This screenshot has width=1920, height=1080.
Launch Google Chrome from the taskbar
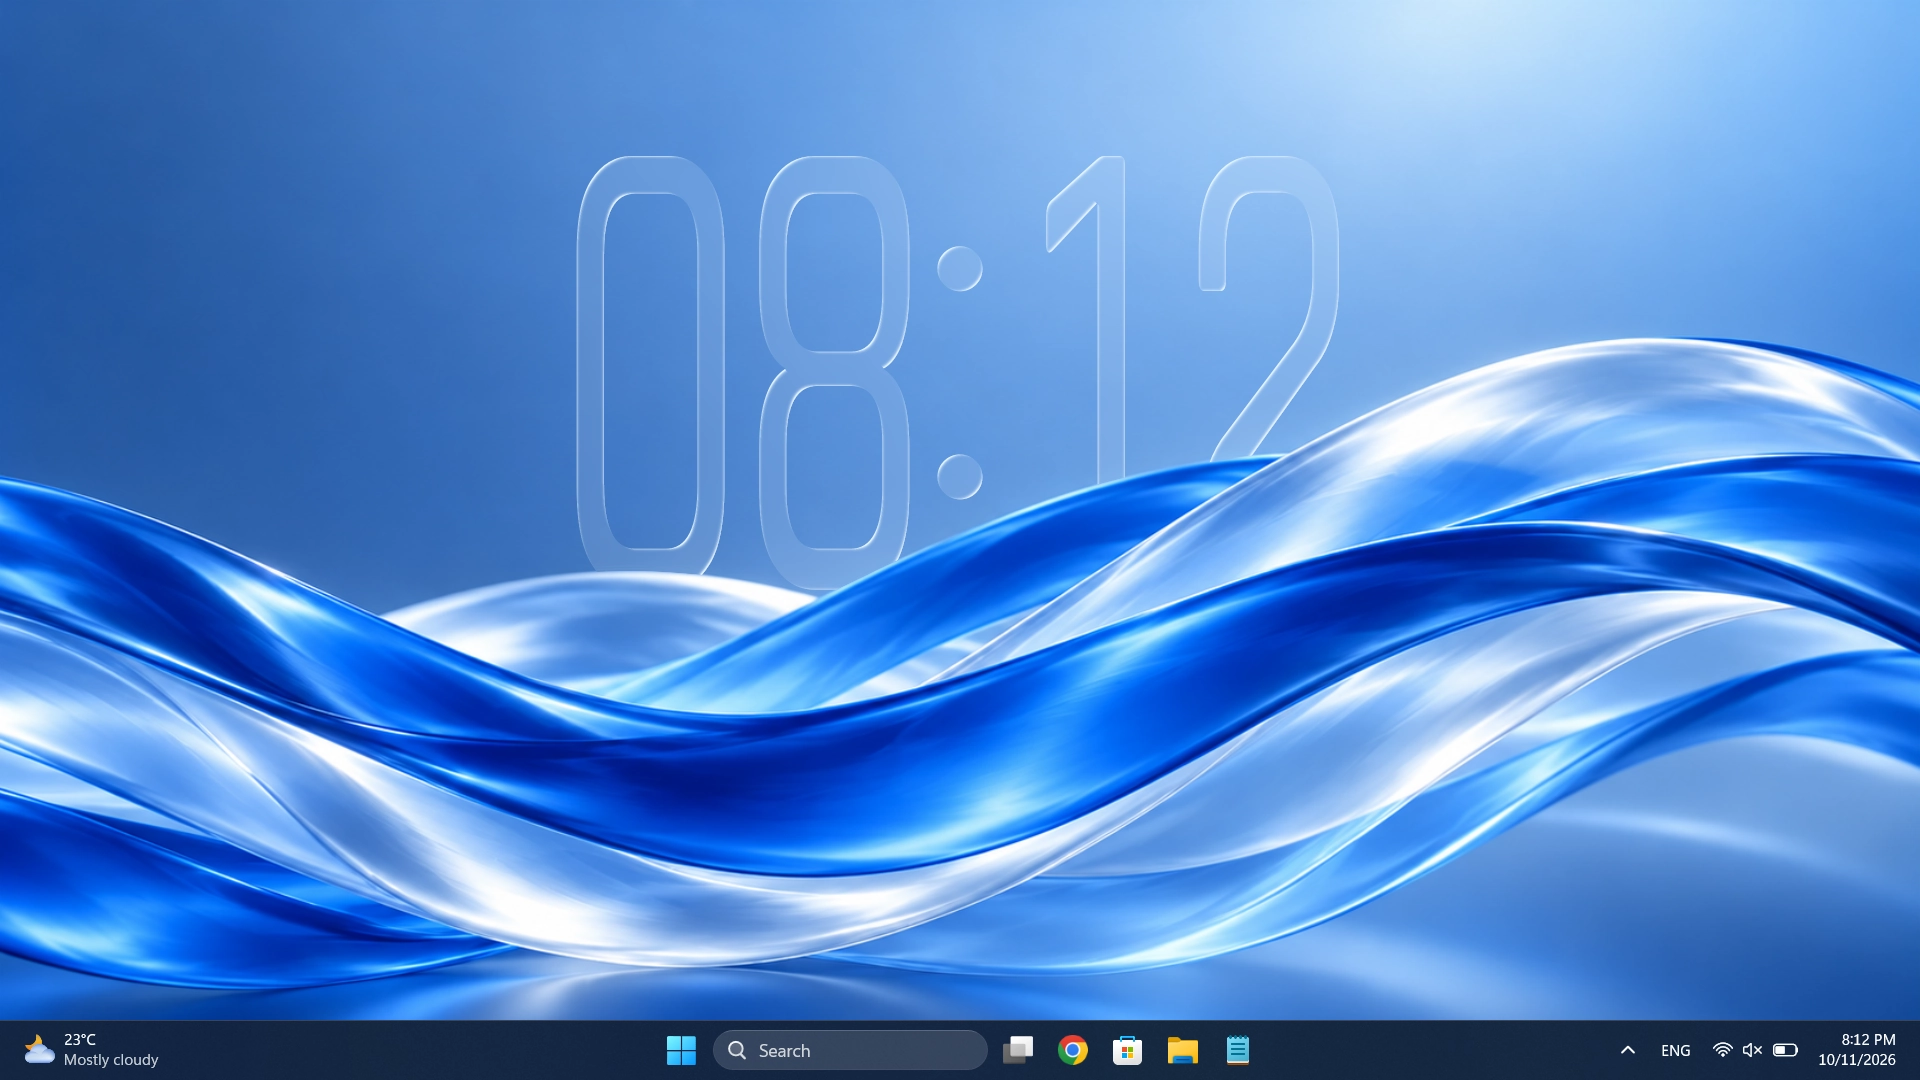pos(1073,1050)
